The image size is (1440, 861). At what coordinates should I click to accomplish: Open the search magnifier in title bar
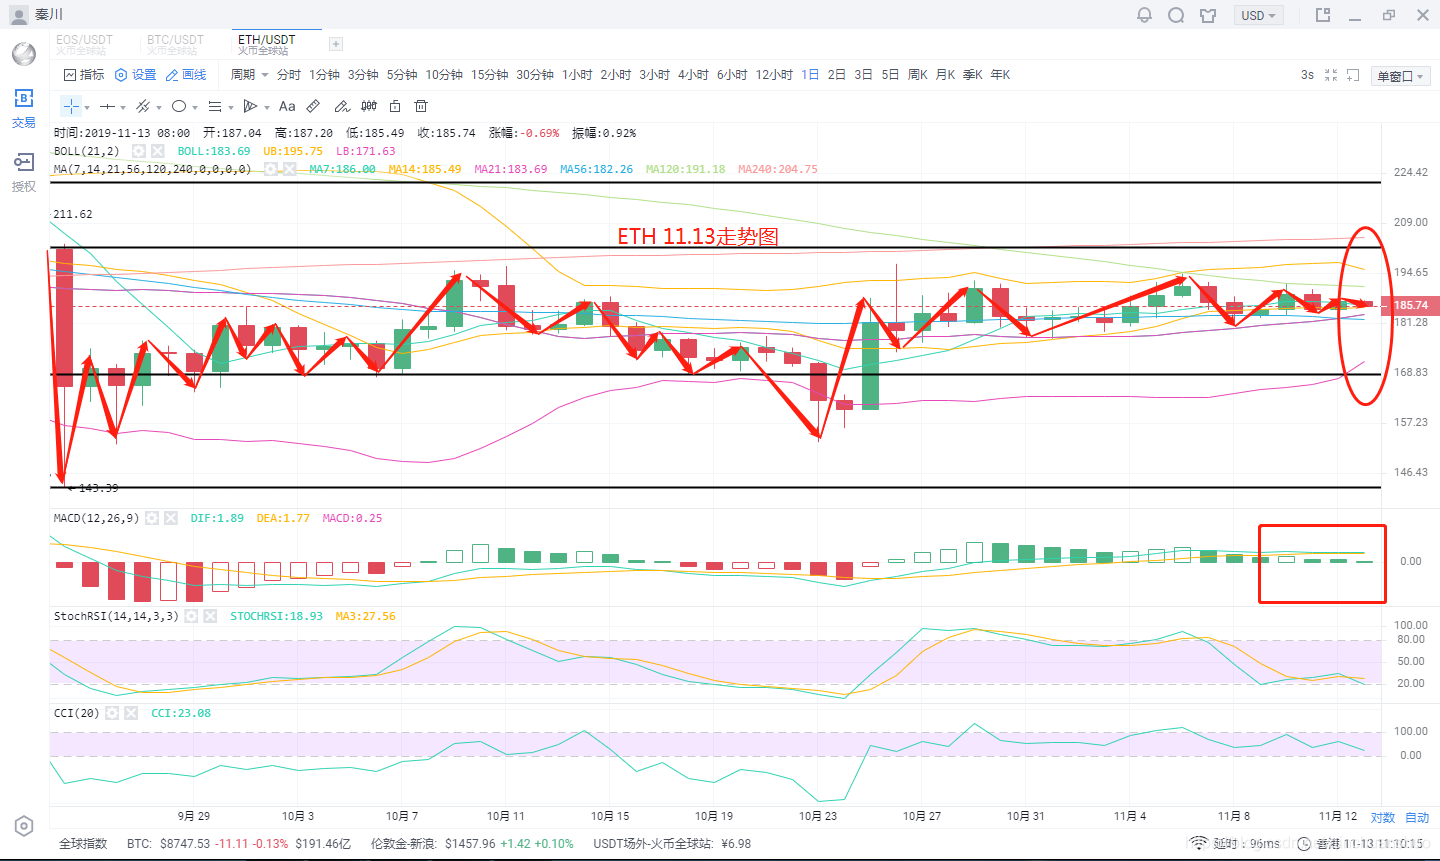pyautogui.click(x=1177, y=15)
